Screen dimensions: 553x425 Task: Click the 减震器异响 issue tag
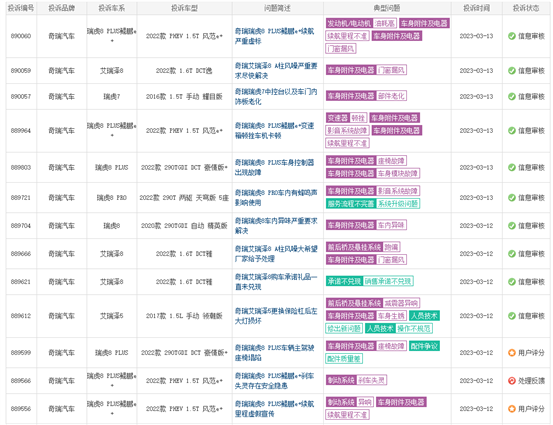click(401, 303)
